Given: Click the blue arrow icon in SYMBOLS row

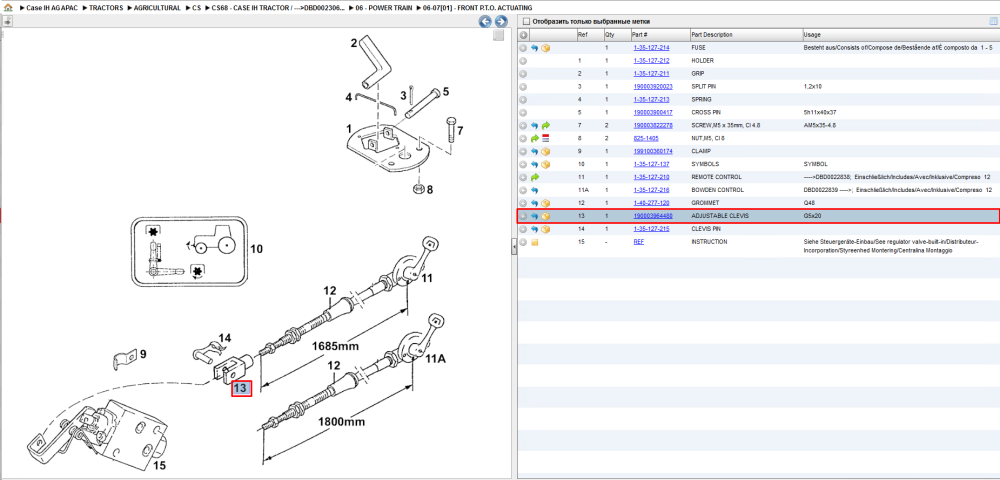Looking at the screenshot, I should click(534, 164).
